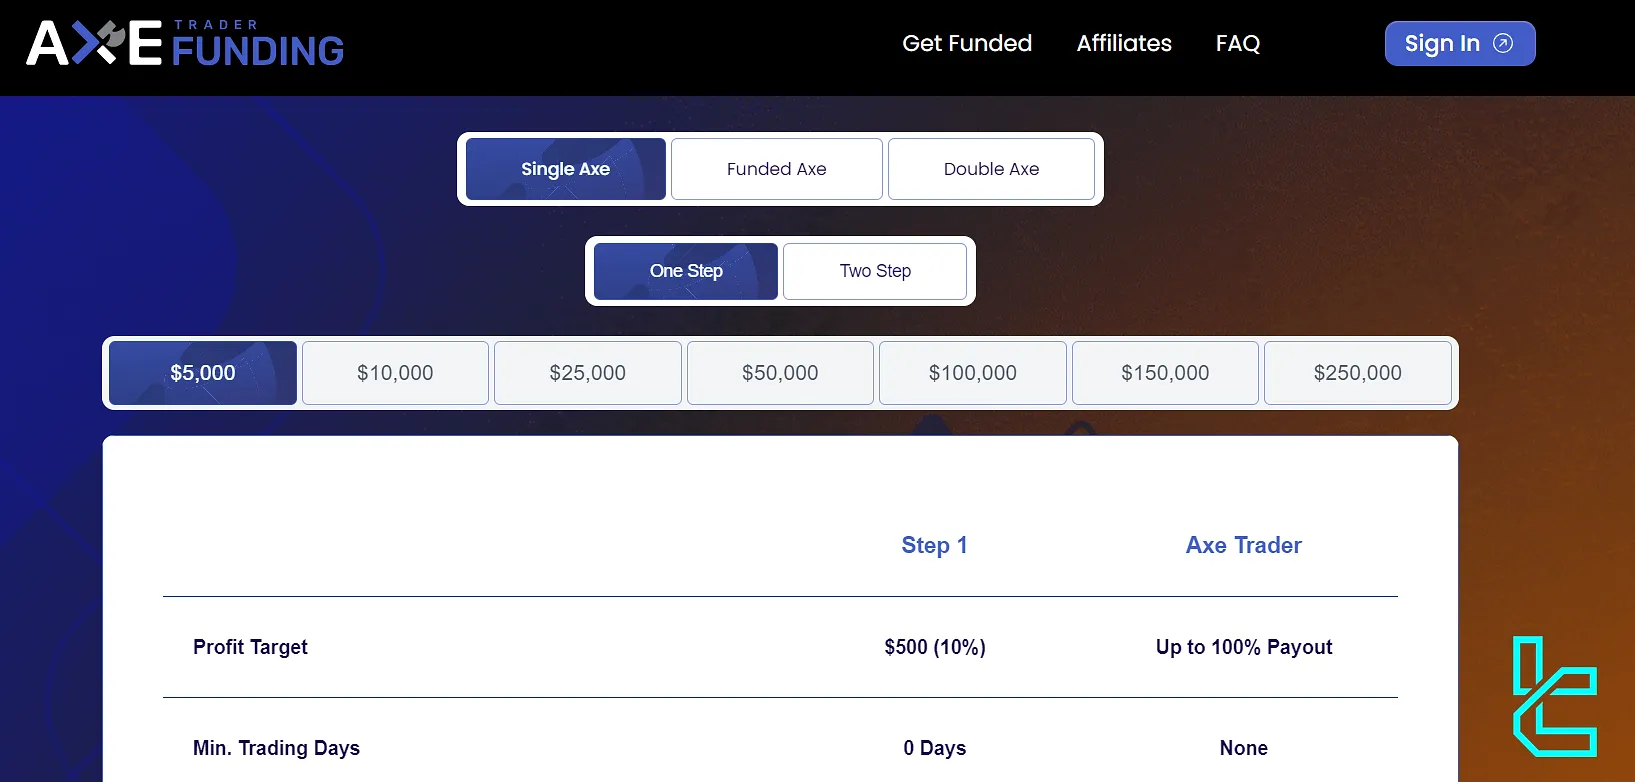Select the $250,000 account size
Screen dimensions: 1635x782
(x=1357, y=373)
